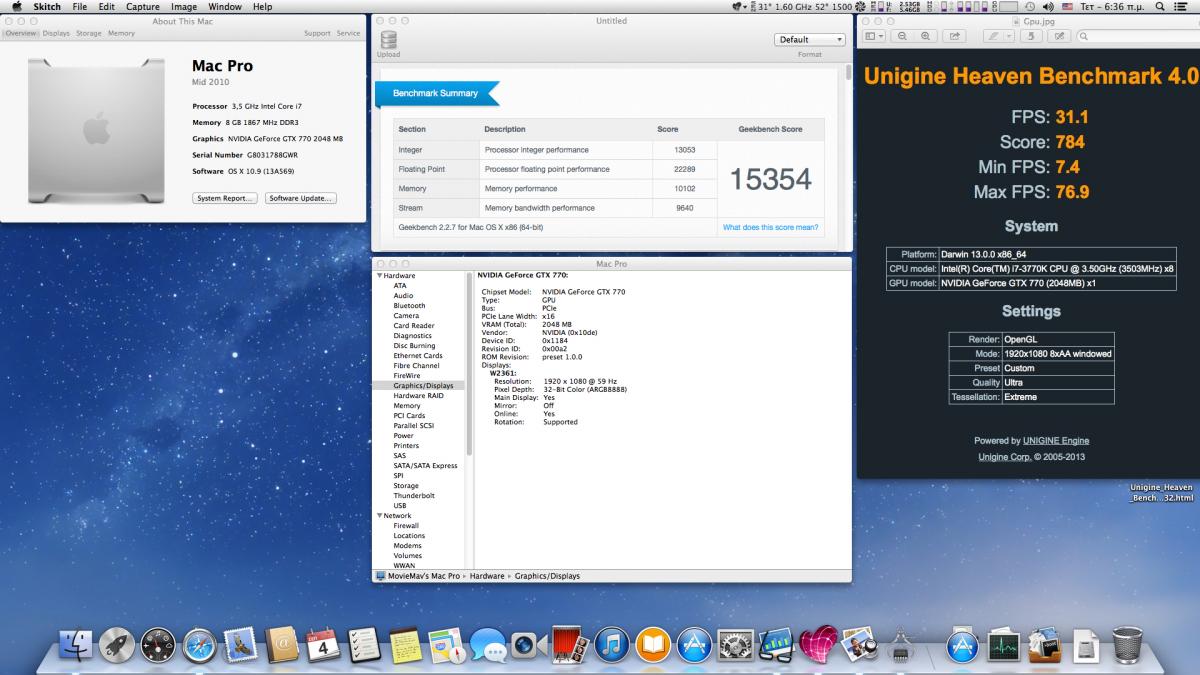Click the Support link in About This Mac
The height and width of the screenshot is (675, 1200).
click(317, 33)
